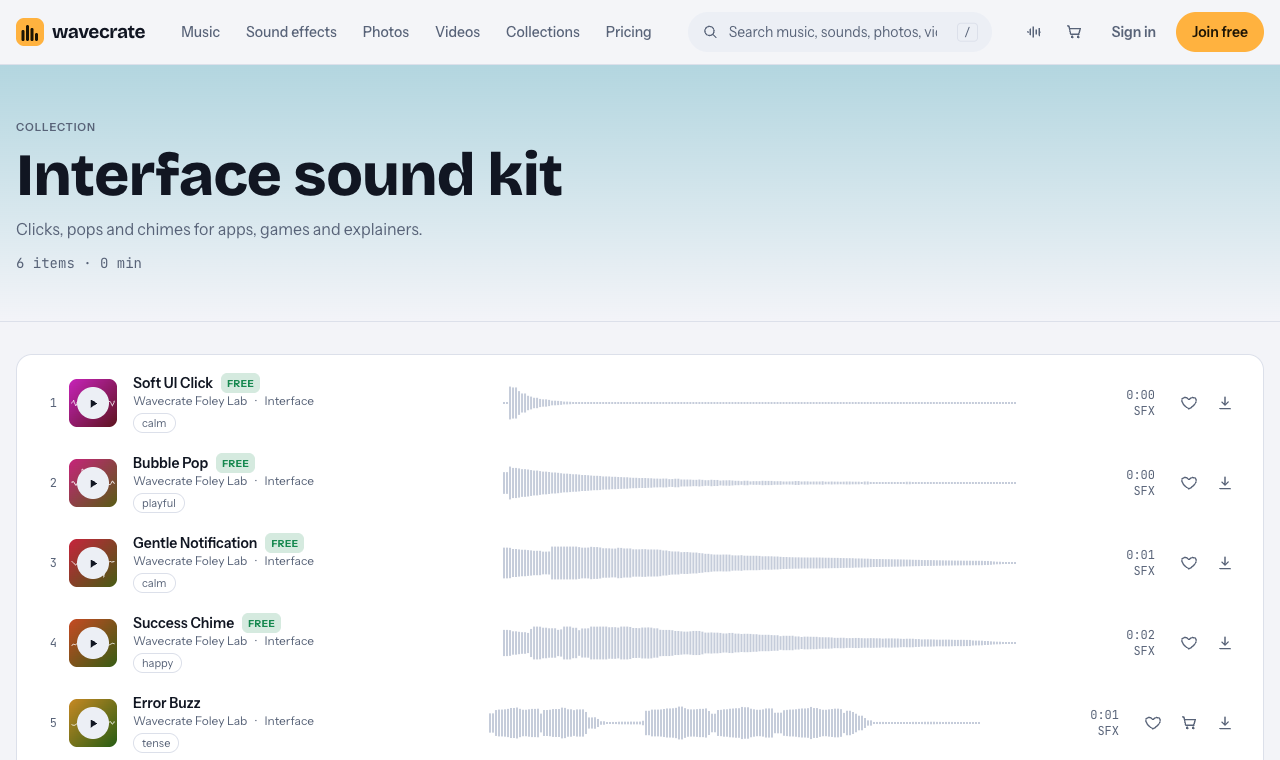Play the Success Chime sound
This screenshot has width=1280, height=760.
(x=93, y=643)
